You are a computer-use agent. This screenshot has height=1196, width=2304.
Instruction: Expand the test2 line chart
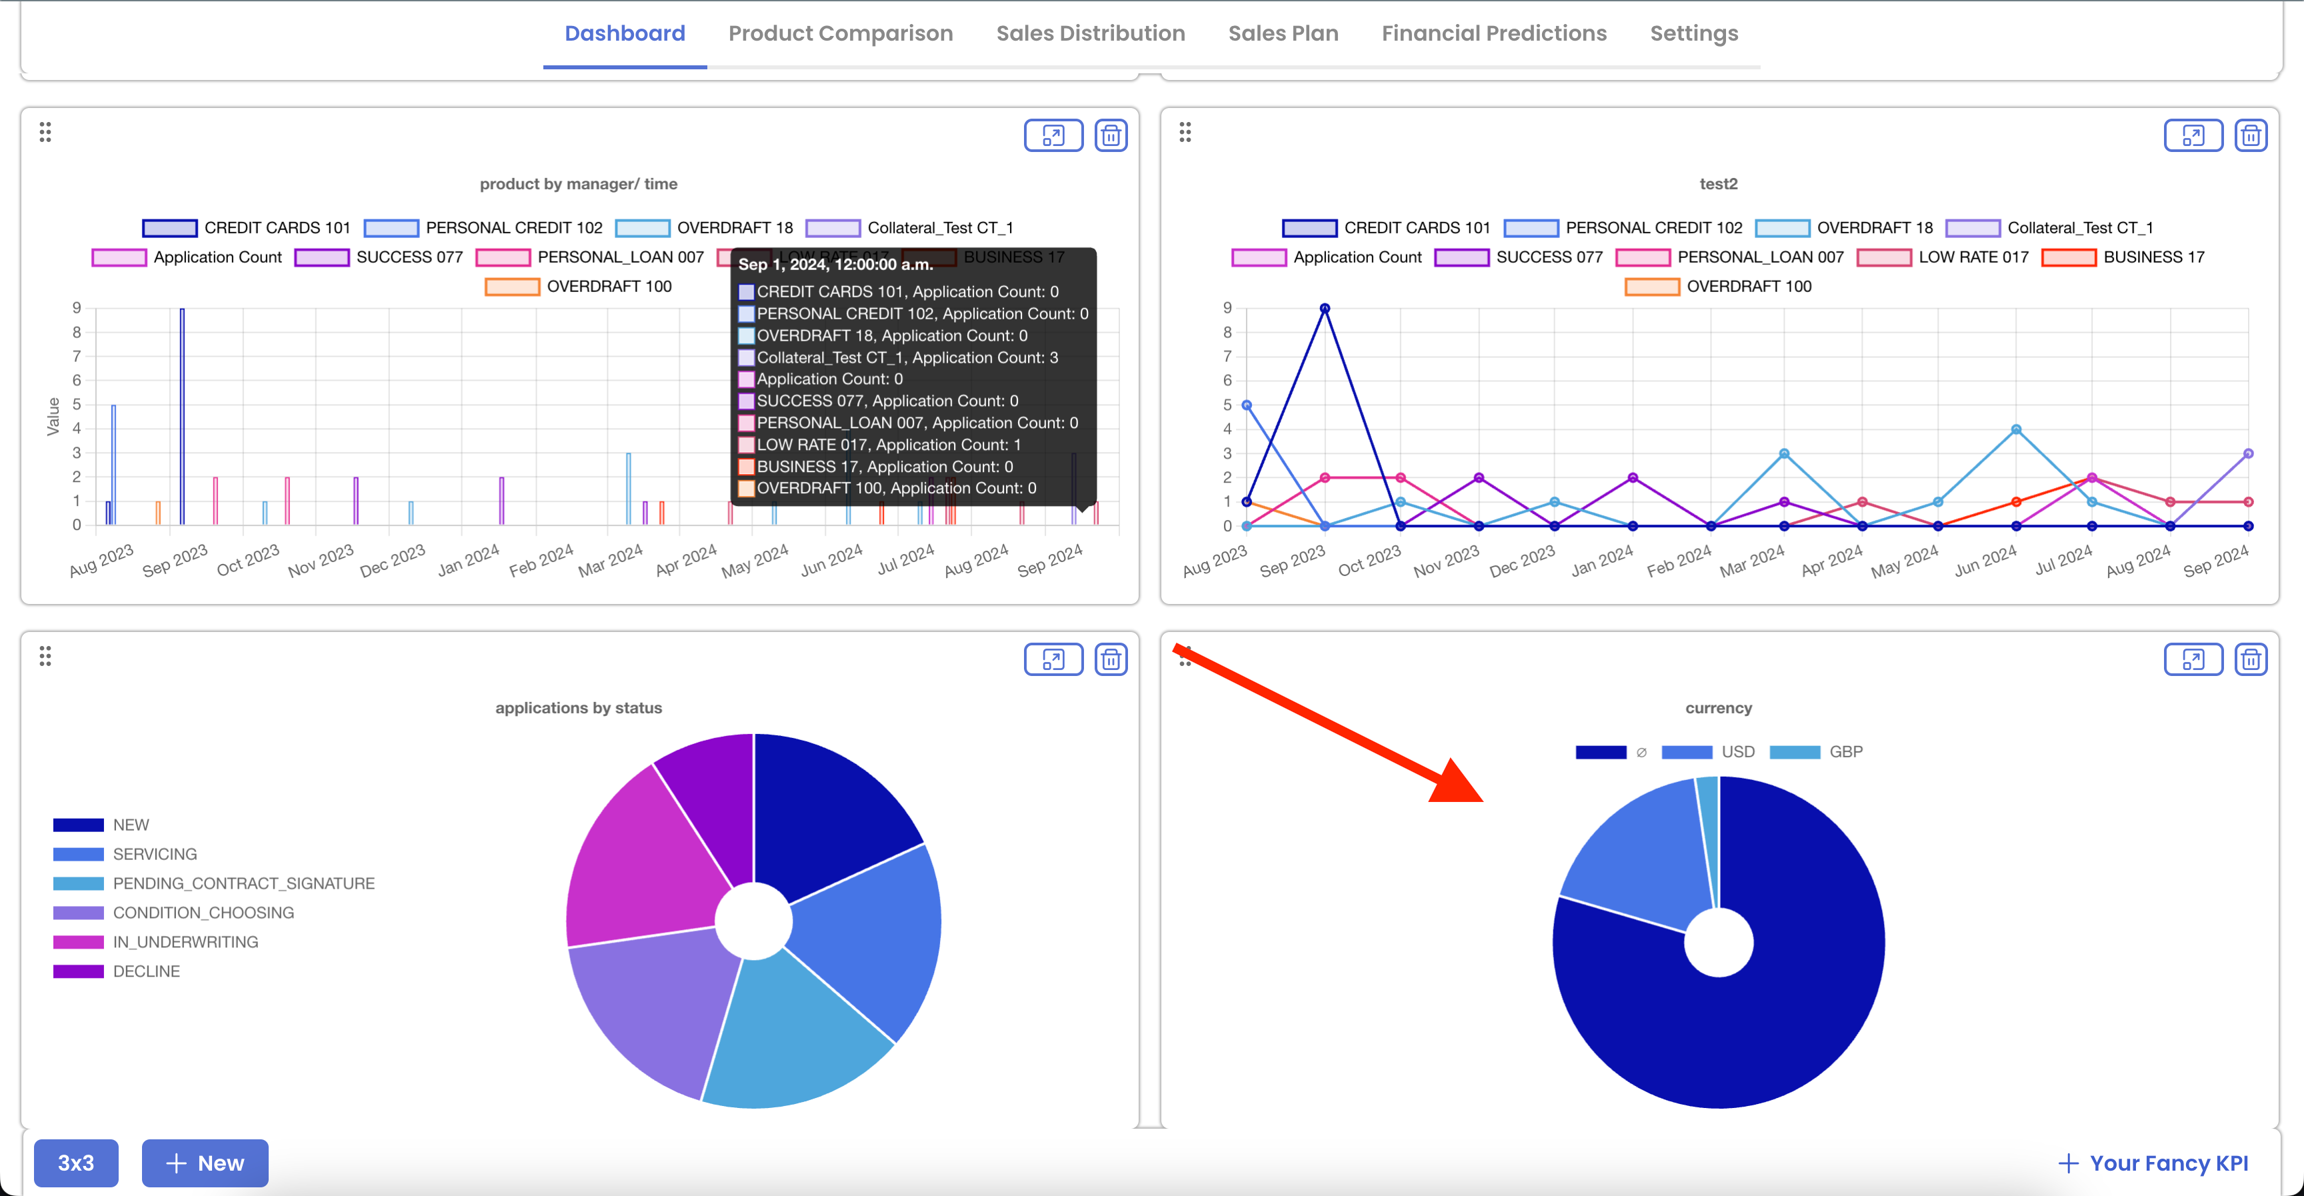point(2192,135)
